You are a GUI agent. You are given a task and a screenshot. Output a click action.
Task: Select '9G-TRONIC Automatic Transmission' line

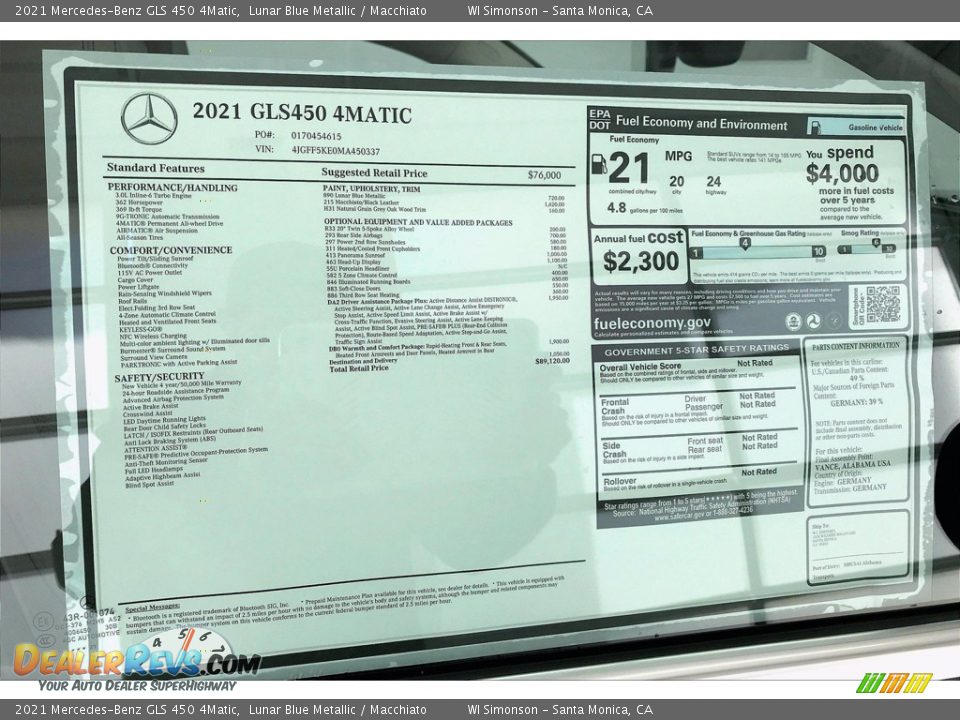click(x=167, y=217)
